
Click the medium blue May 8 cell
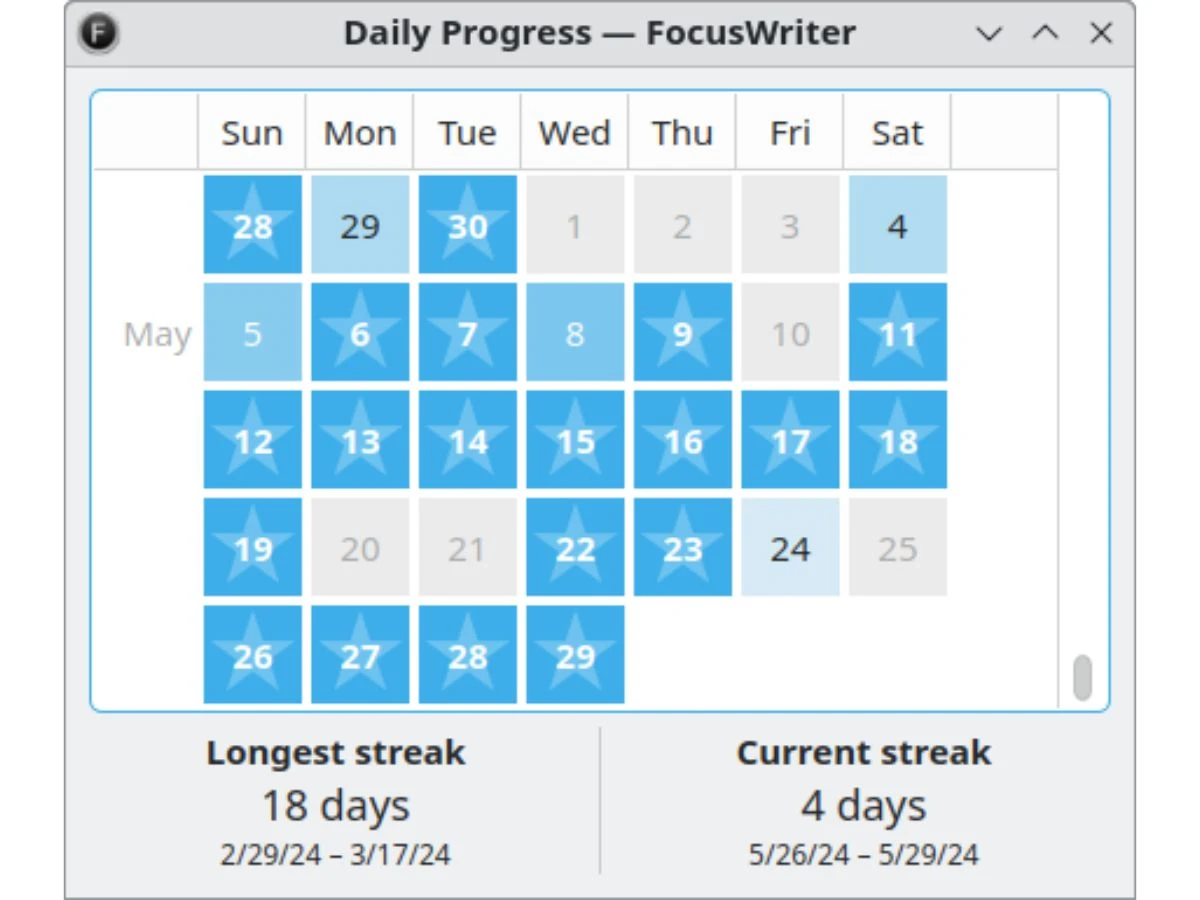pyautogui.click(x=575, y=332)
